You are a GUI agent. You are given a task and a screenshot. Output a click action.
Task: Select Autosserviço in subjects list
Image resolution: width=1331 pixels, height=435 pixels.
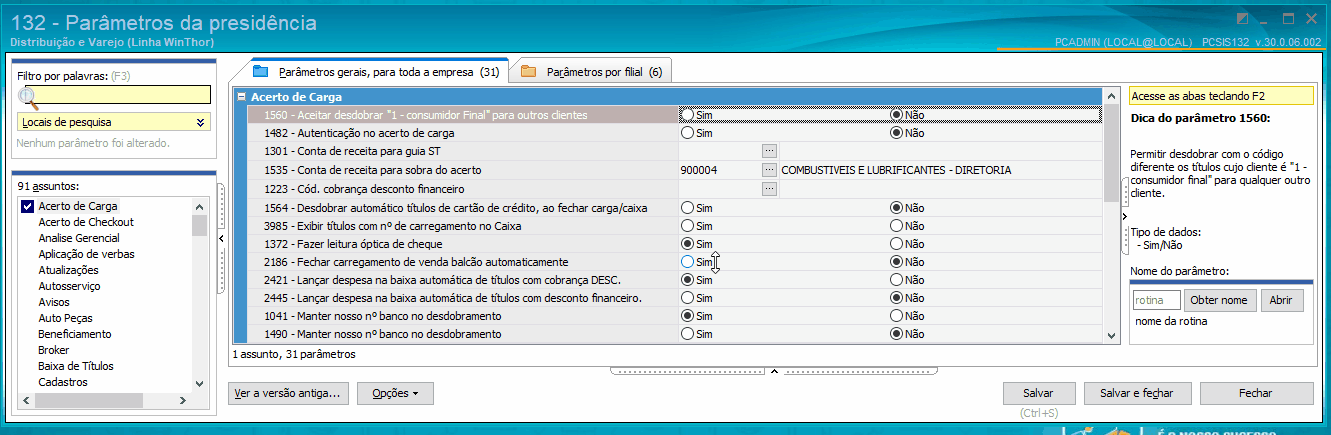(69, 286)
